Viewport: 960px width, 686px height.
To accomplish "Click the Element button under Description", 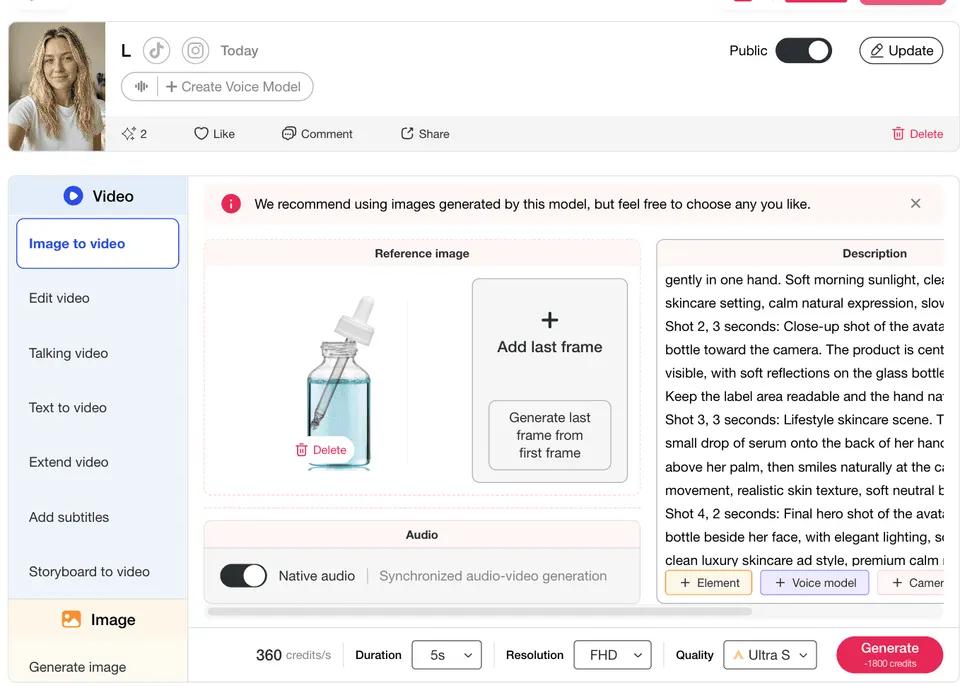I will pos(708,582).
